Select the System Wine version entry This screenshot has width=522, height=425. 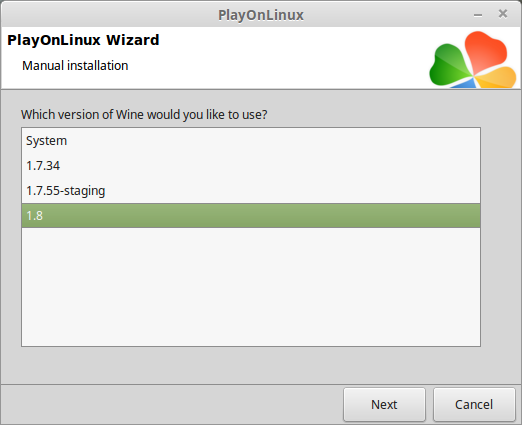pos(251,141)
